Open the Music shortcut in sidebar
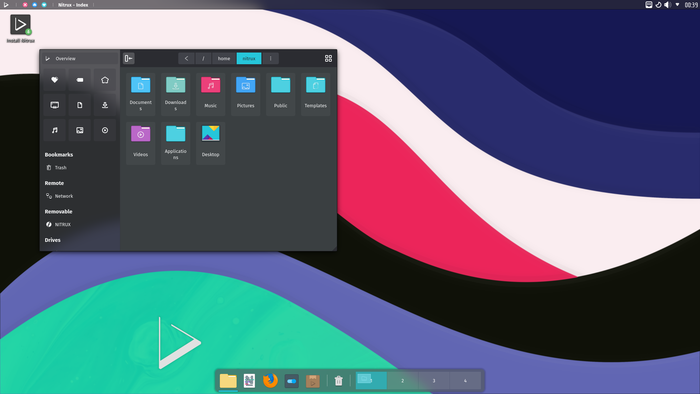The width and height of the screenshot is (700, 394). tap(54, 130)
